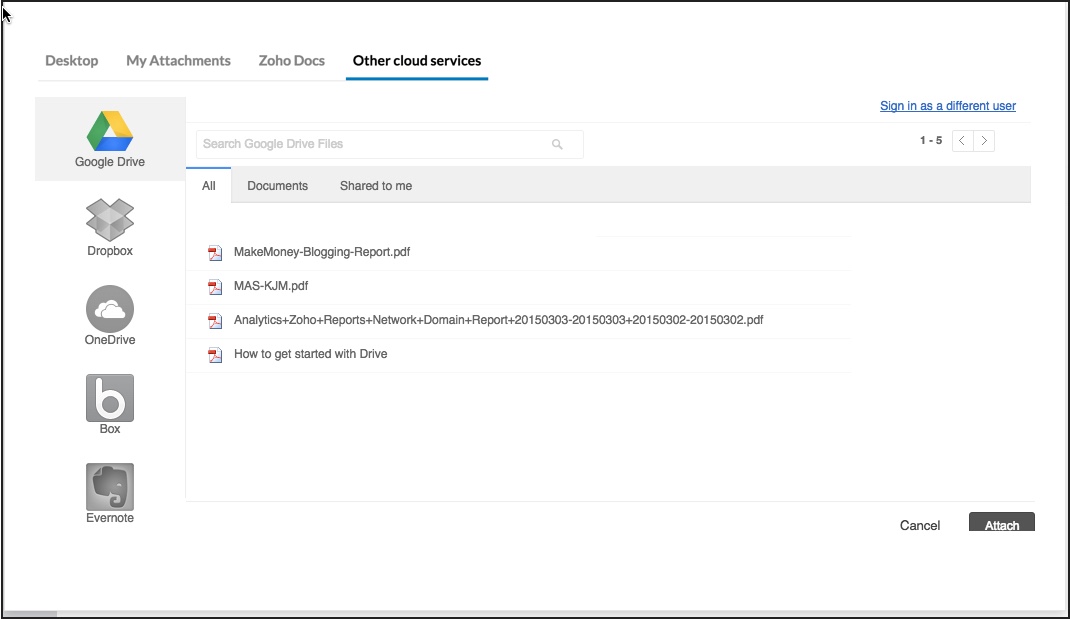Focus the Search Google Drive Files field

click(x=375, y=144)
